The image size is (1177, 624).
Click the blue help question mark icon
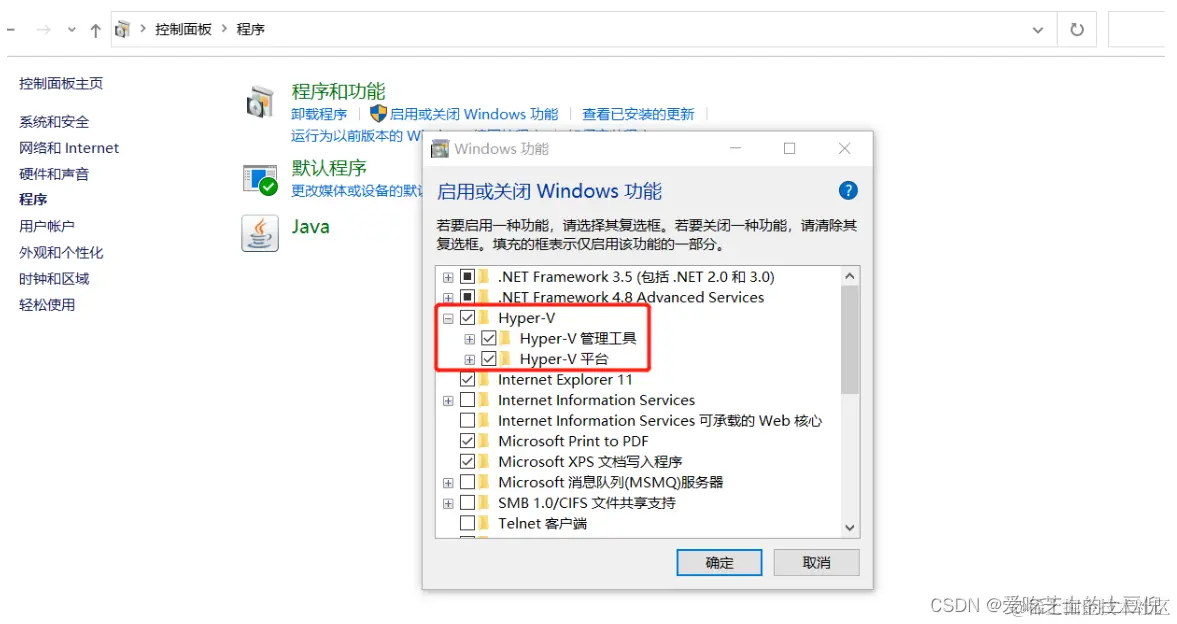pos(847,191)
